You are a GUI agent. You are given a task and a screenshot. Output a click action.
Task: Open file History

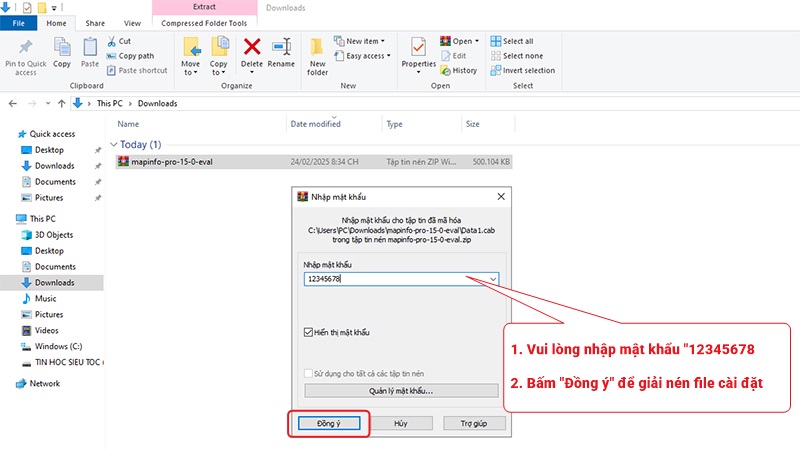point(459,70)
